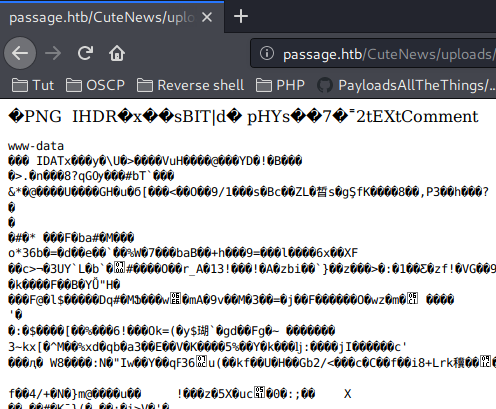Focus the URL address bar
The height and width of the screenshot is (409, 496).
tap(373, 53)
